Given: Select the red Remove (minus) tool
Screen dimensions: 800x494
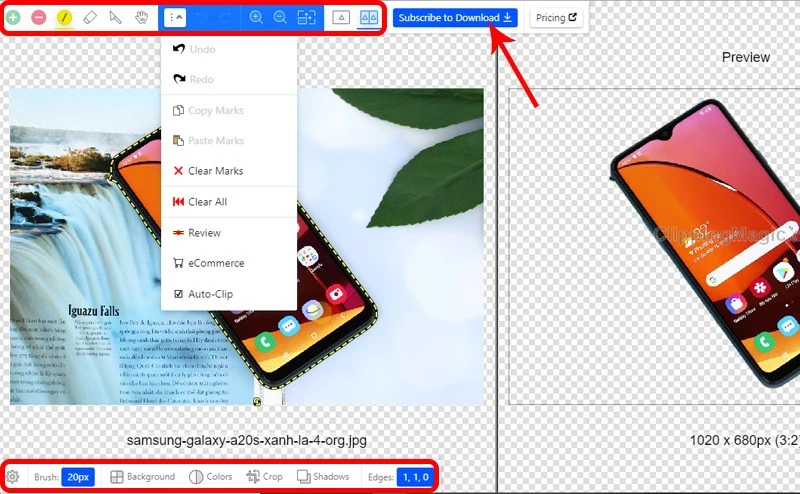Looking at the screenshot, I should pyautogui.click(x=39, y=17).
